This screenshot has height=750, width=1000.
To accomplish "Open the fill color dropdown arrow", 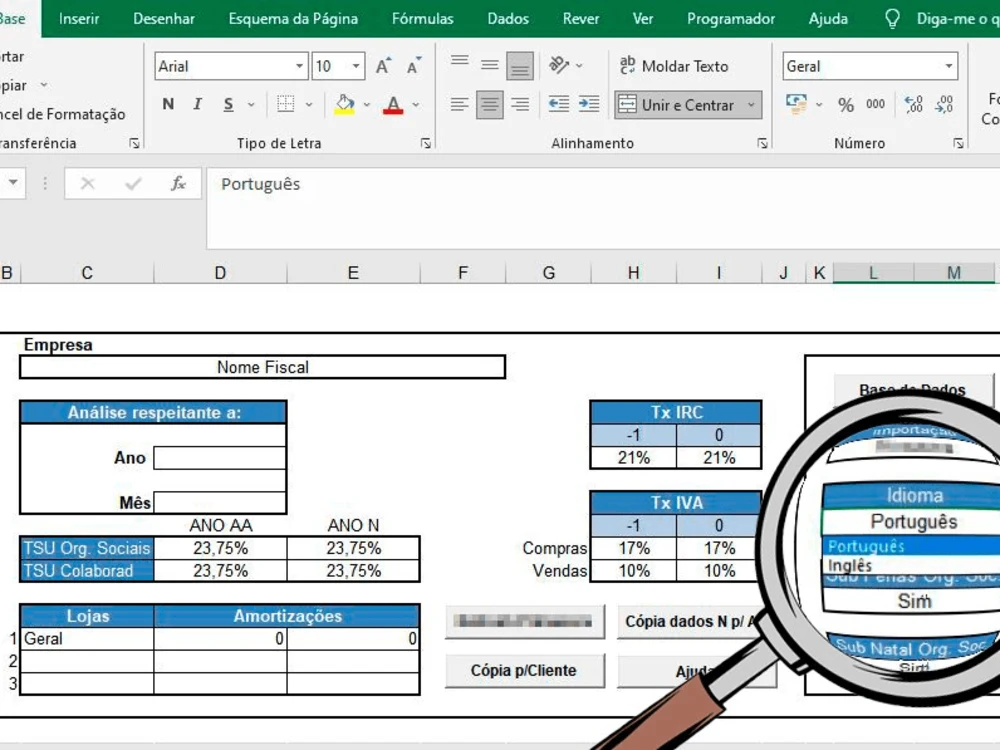I will coord(367,104).
